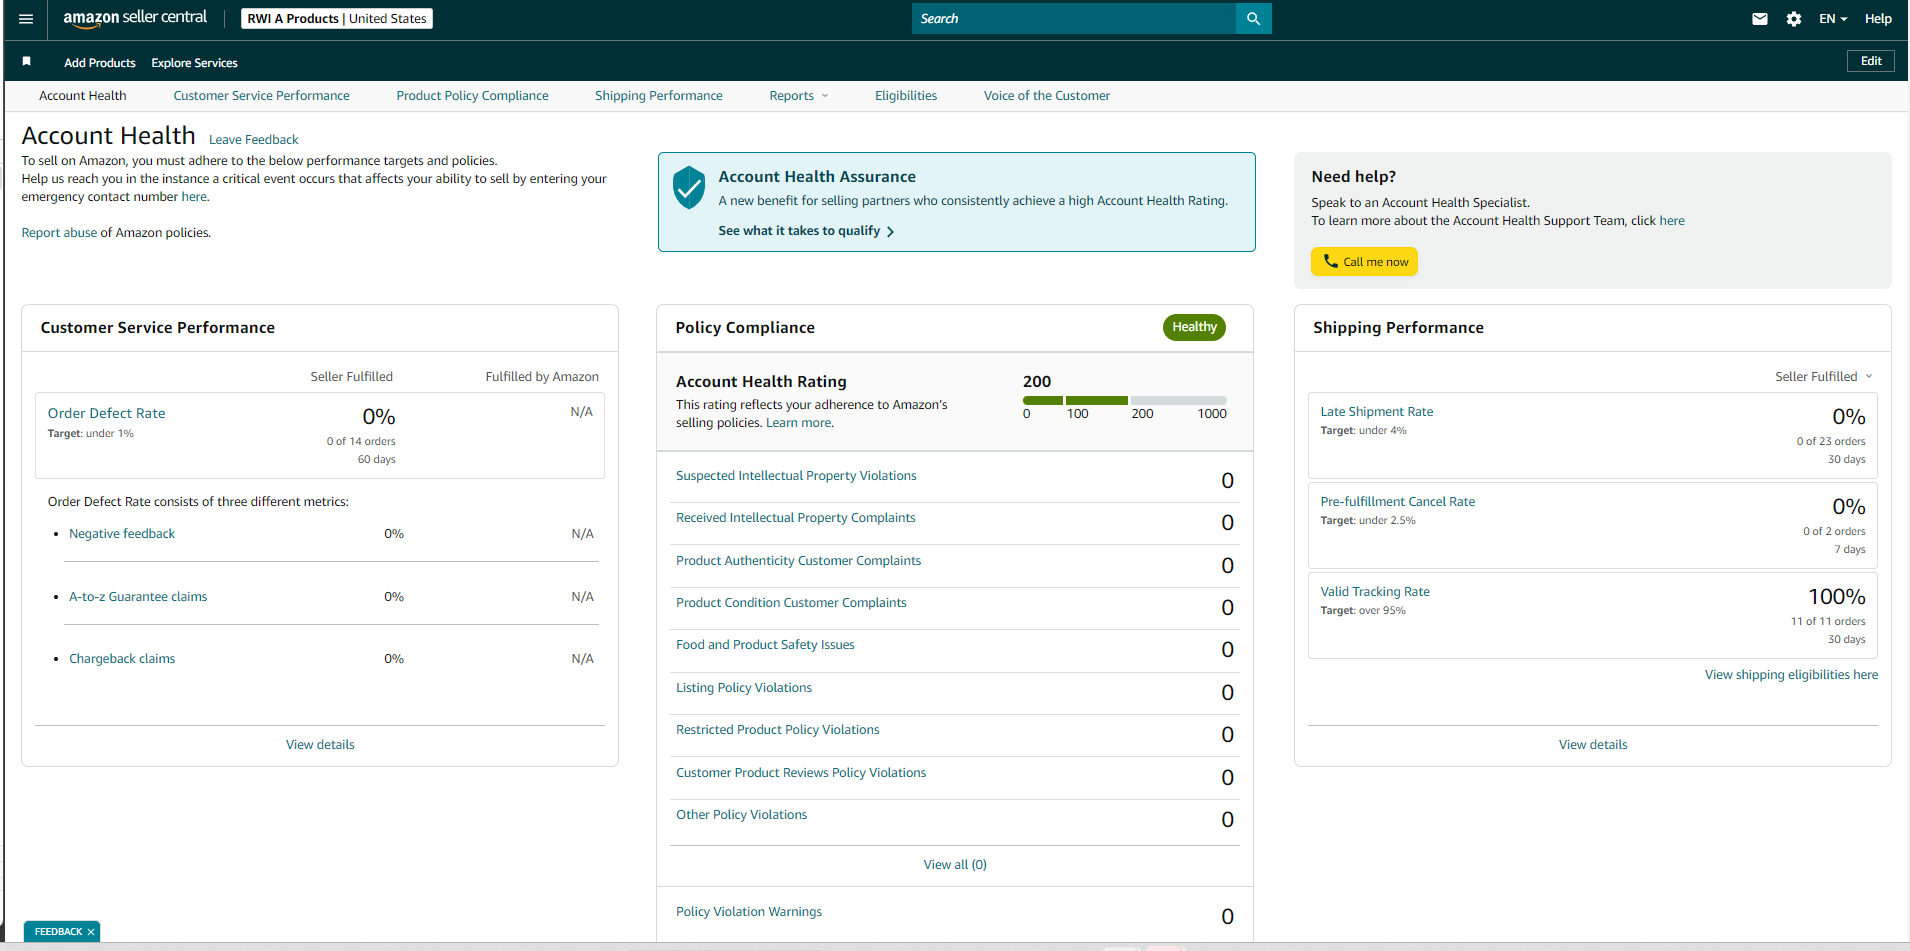This screenshot has width=1910, height=951.
Task: Click the Help link in header
Action: click(1878, 19)
